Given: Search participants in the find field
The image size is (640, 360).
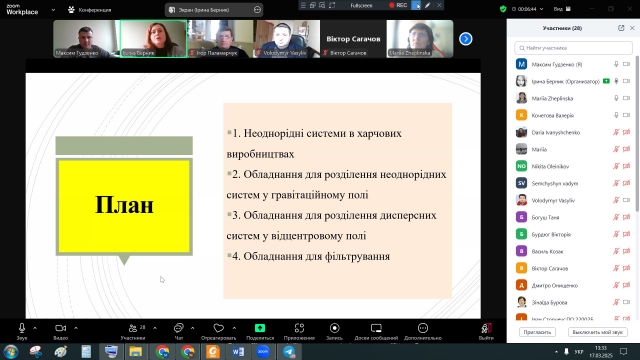Looking at the screenshot, I should [x=573, y=48].
